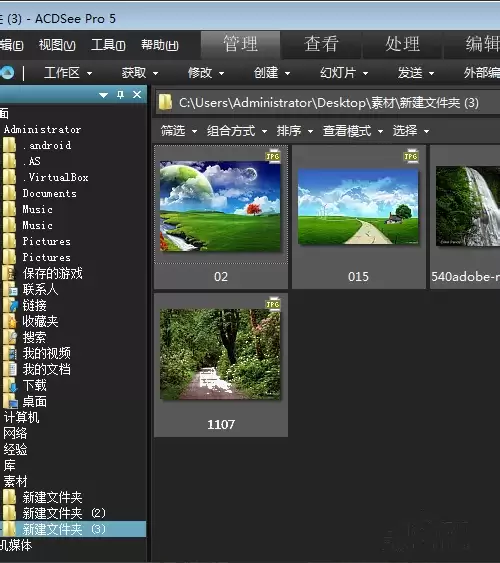Screen dimensions: 500x563
Task: Click the 我的视频 video folder icon
Action: tap(10, 353)
